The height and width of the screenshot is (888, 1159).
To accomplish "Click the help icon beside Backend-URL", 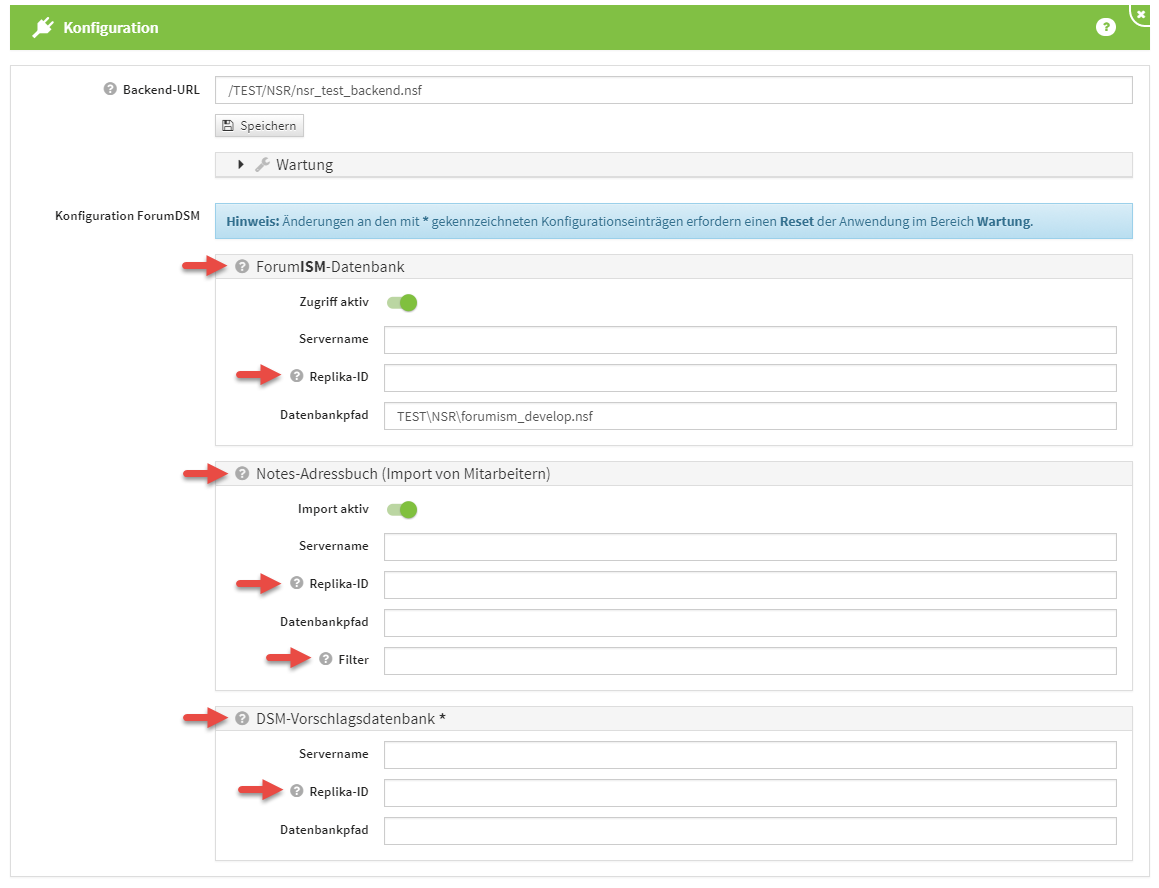I will coord(110,89).
